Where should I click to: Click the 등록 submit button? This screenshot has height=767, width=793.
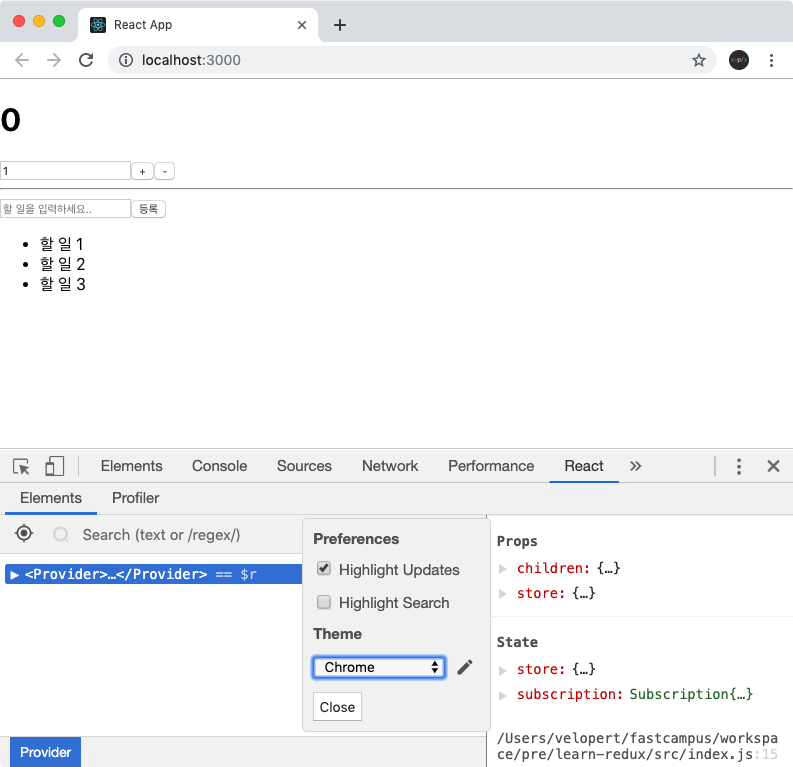pos(149,209)
